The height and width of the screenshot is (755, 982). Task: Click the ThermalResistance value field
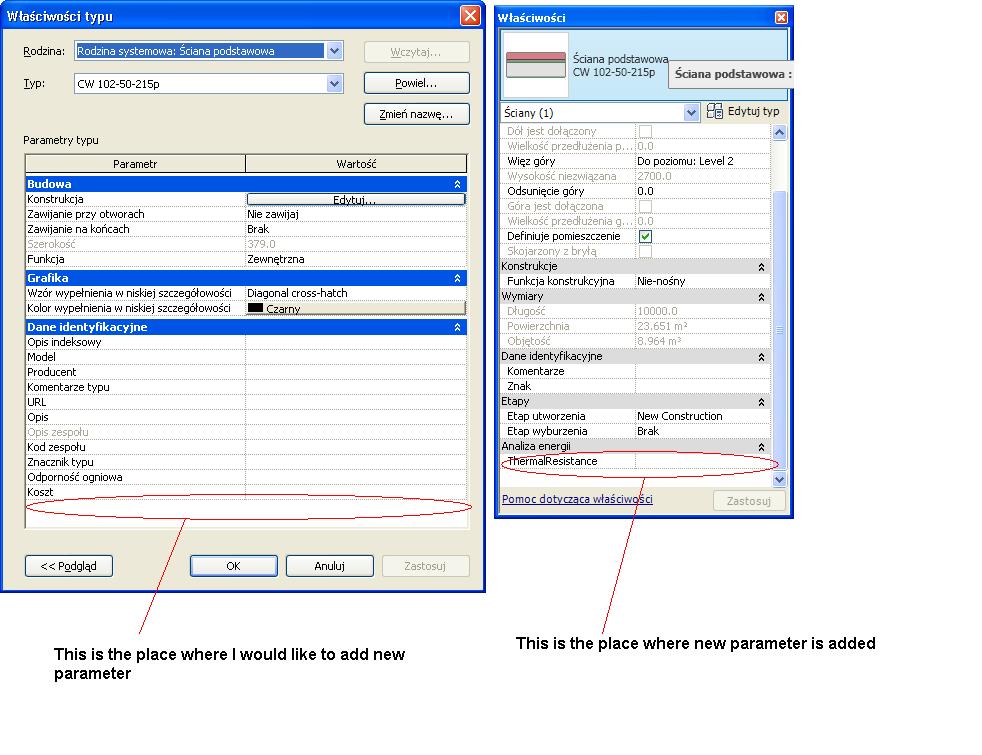(702, 462)
